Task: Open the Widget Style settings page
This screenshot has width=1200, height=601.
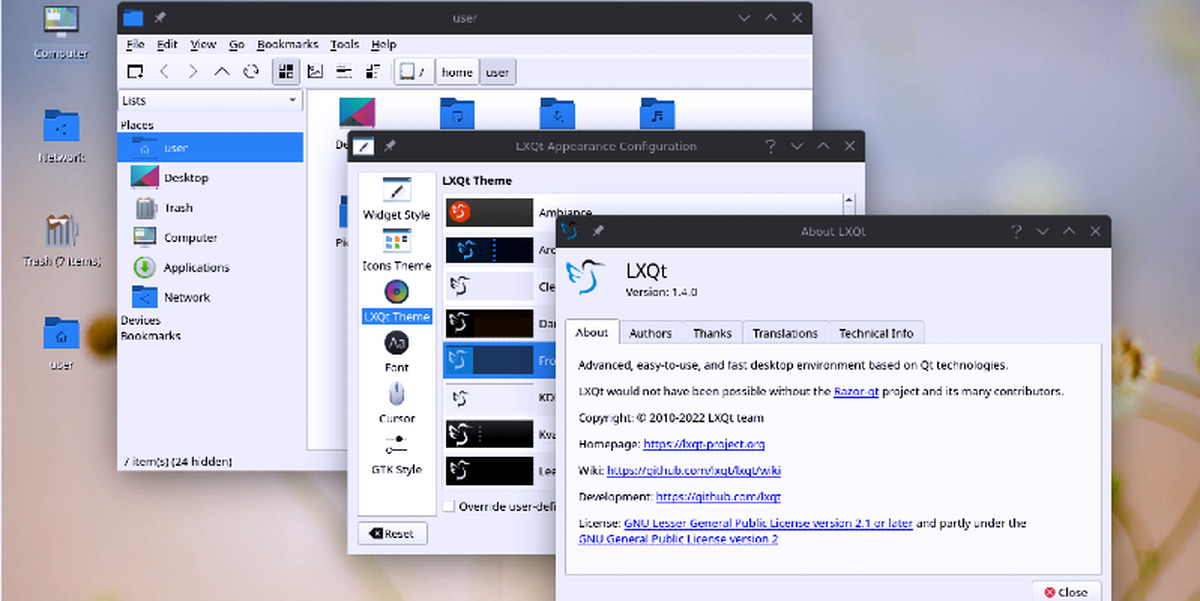Action: (x=396, y=198)
